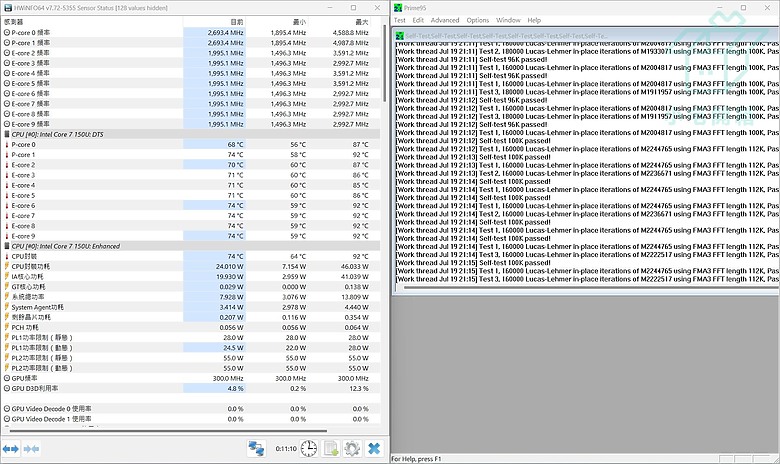
Task: Click the E-core 9 temperature thermometer icon
Action: [7, 236]
